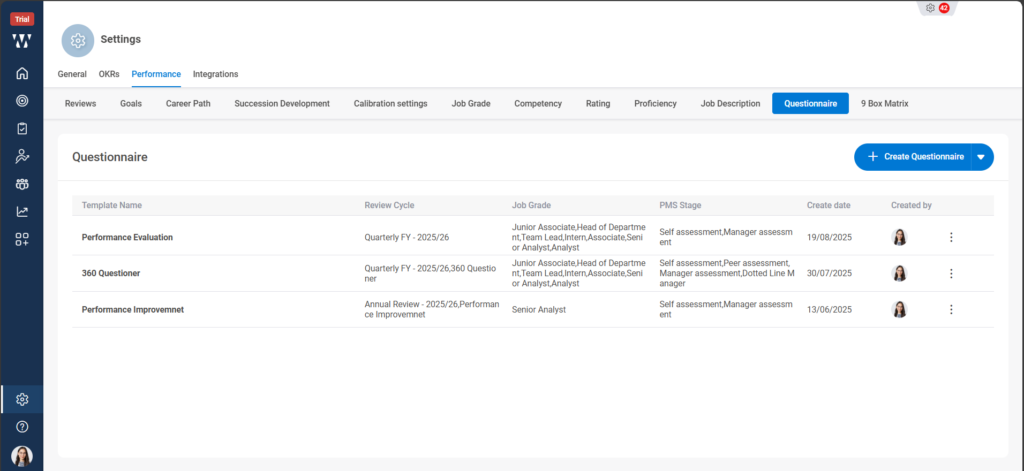Open the Career Path sub-tab
The width and height of the screenshot is (1024, 471).
point(188,104)
